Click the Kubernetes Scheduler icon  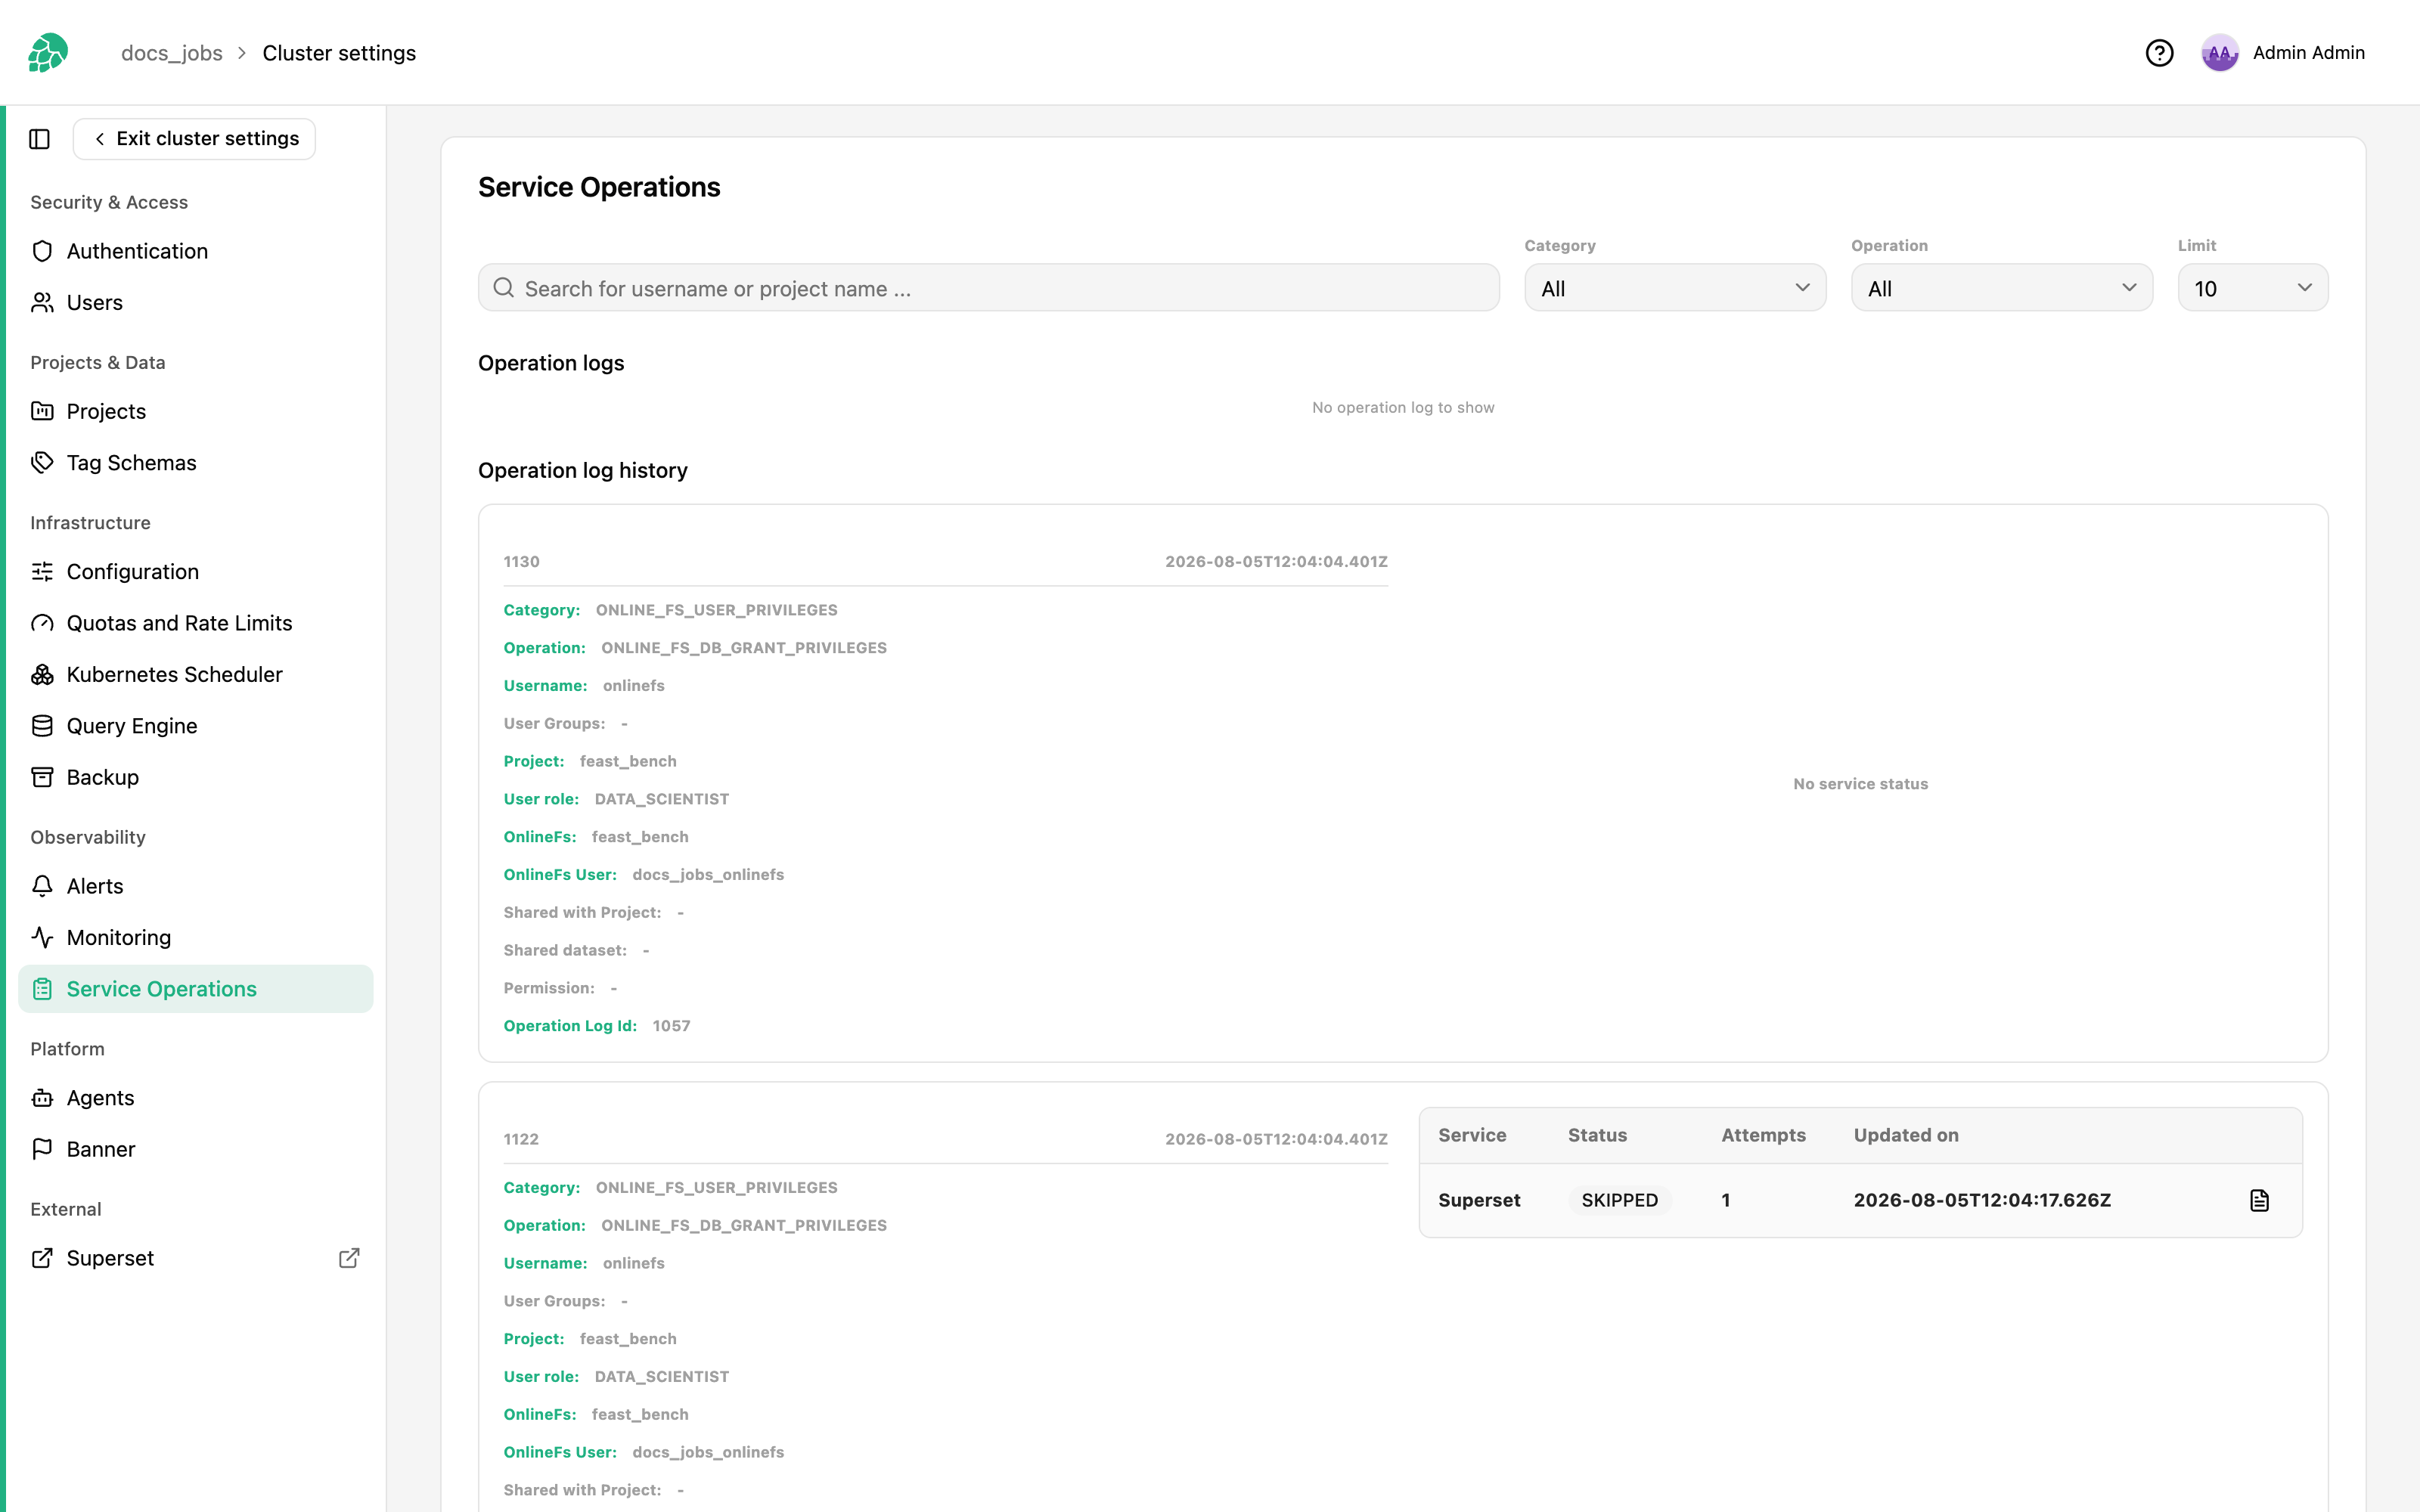pos(42,674)
